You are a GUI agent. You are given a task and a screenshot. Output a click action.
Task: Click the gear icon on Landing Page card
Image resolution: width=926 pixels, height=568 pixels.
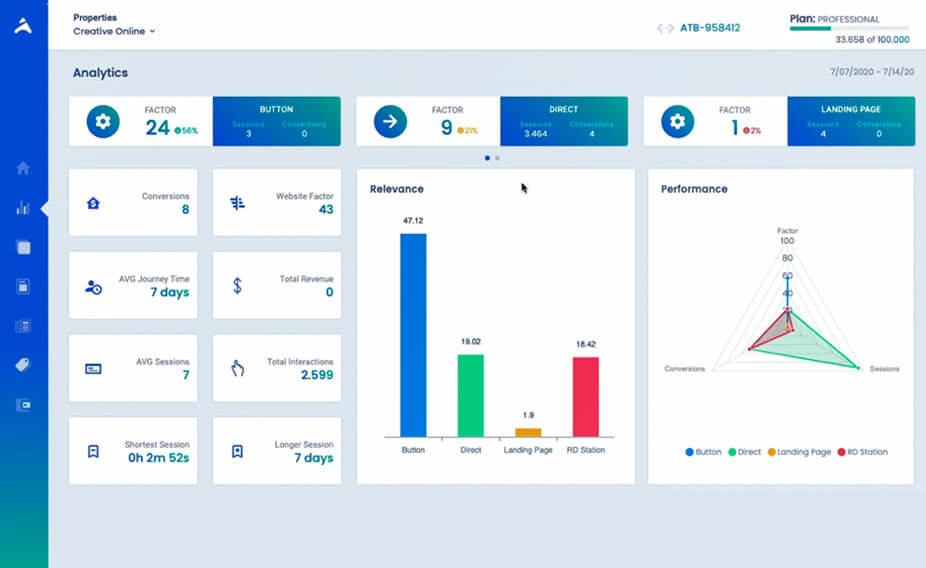(678, 121)
